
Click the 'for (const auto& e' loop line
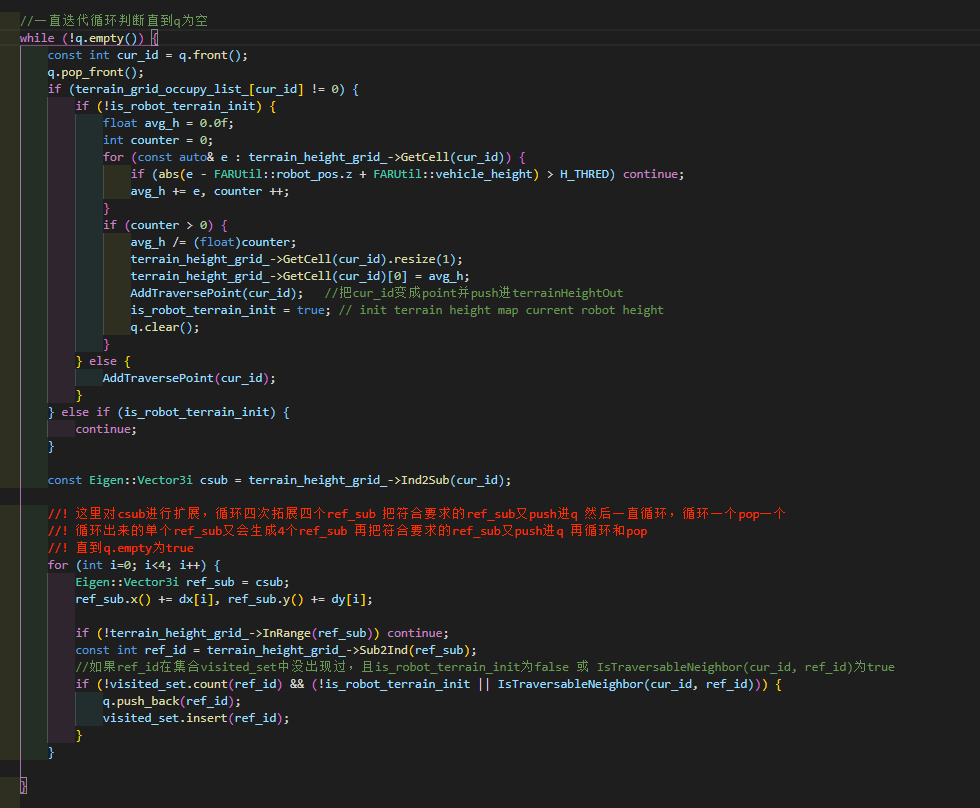[x=314, y=157]
